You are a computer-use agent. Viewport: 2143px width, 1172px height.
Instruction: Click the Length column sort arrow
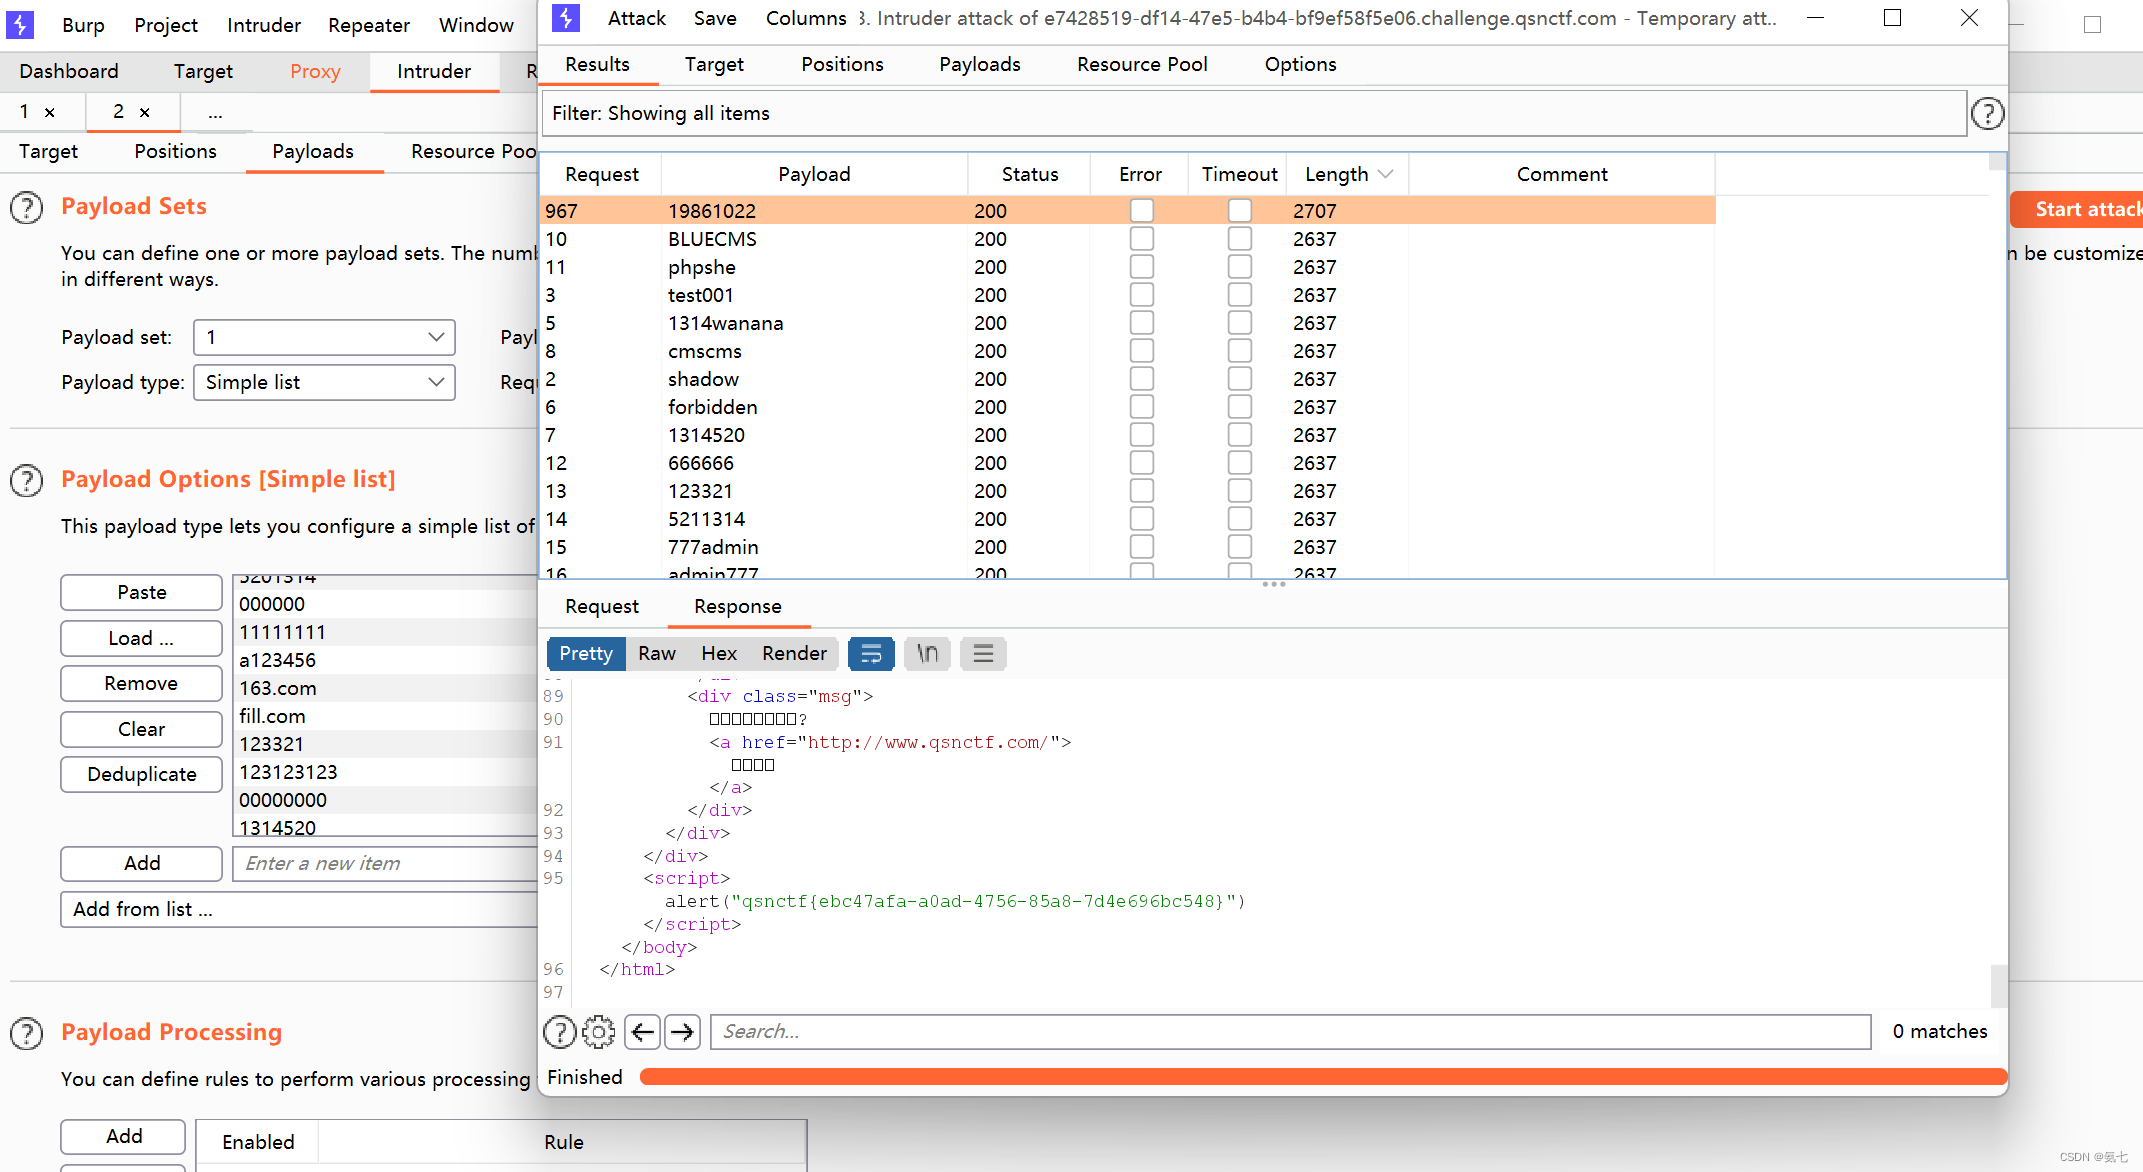click(x=1386, y=174)
